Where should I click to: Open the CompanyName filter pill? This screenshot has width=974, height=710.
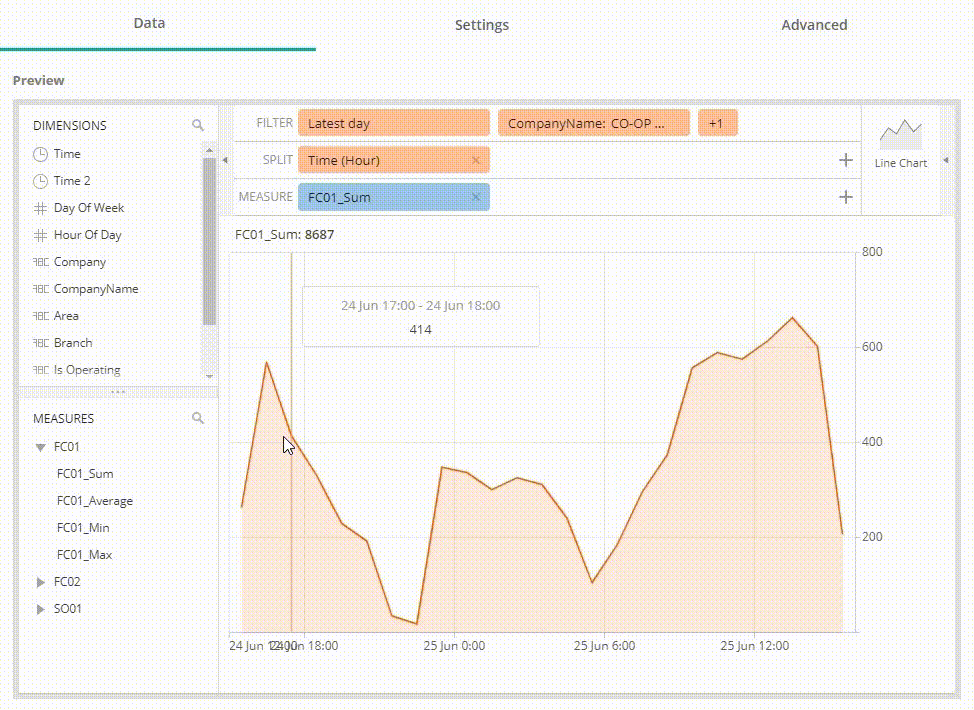pos(593,123)
